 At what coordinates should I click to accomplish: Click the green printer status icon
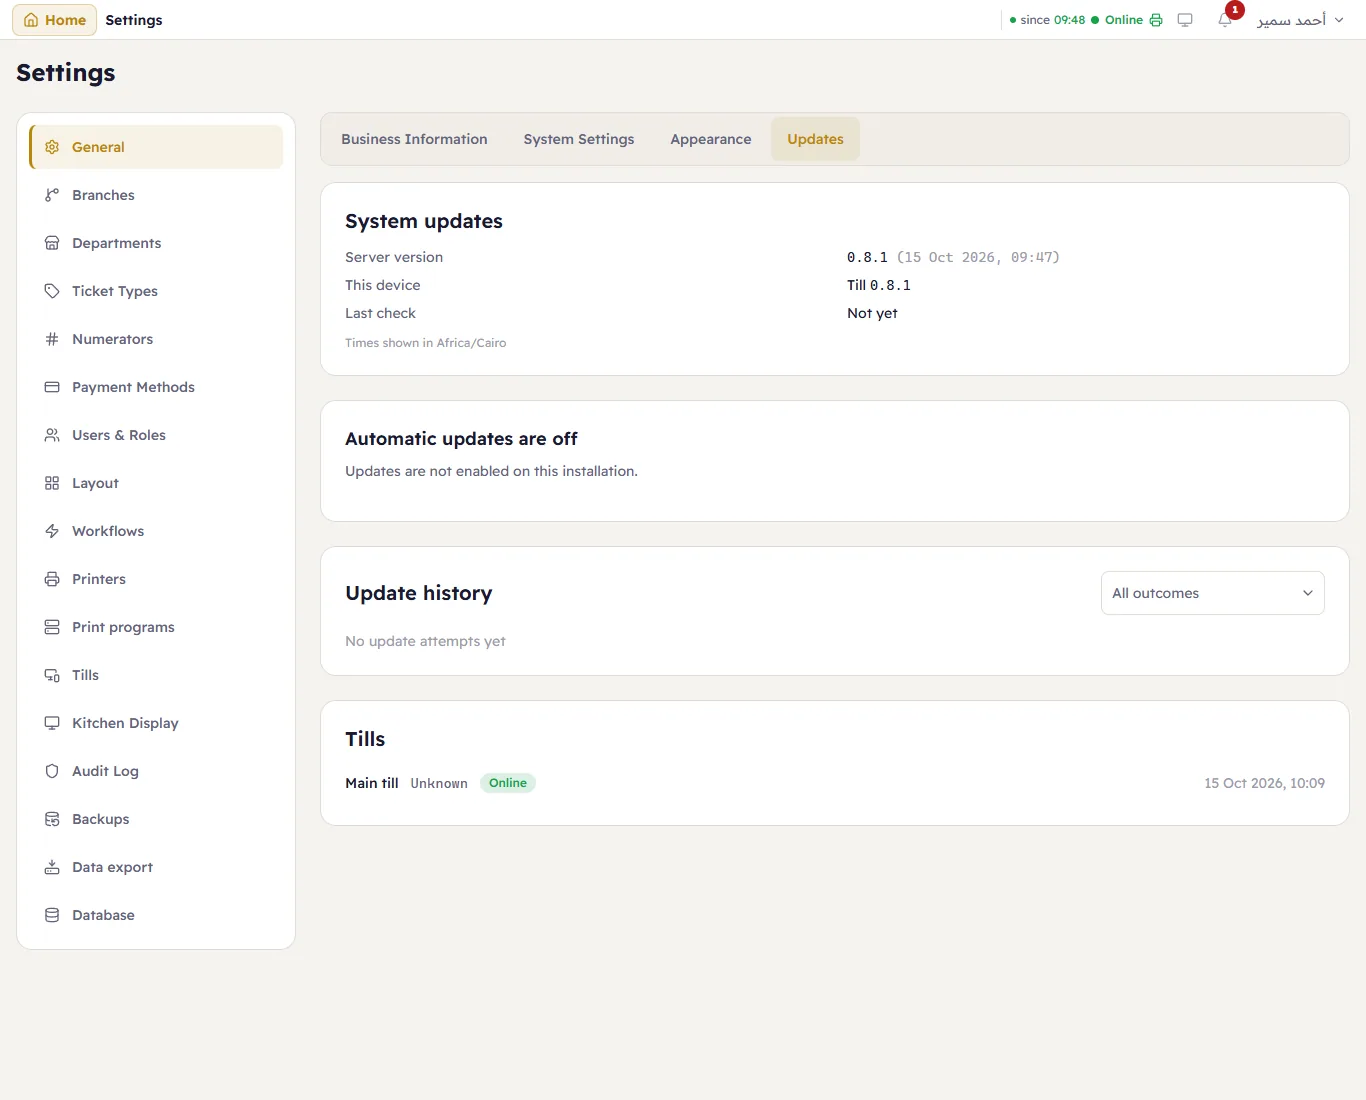pos(1156,20)
